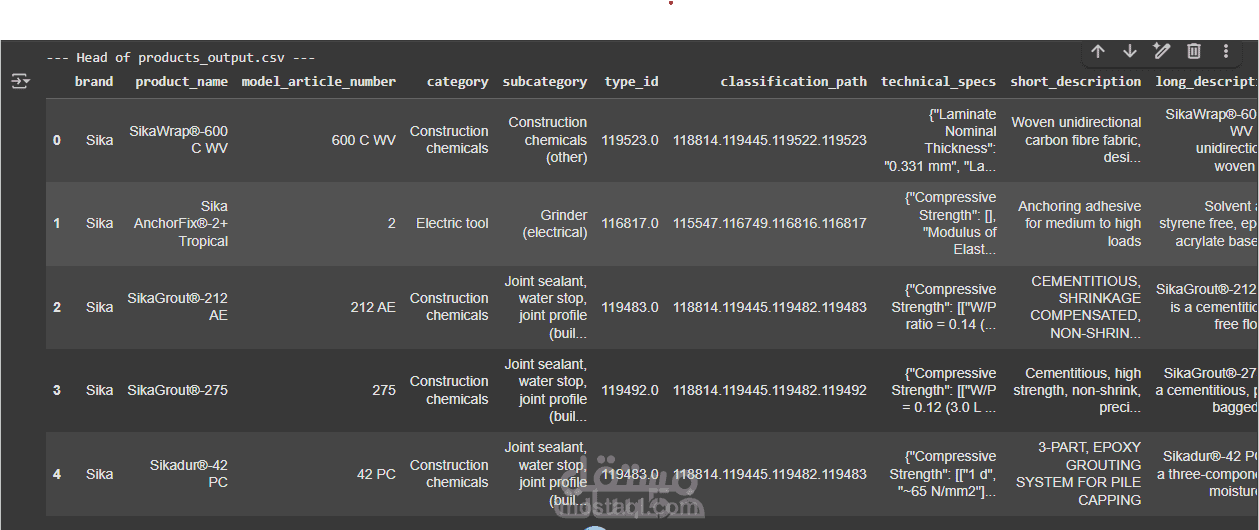Click model number 275
1259x530 pixels.
tap(384, 391)
